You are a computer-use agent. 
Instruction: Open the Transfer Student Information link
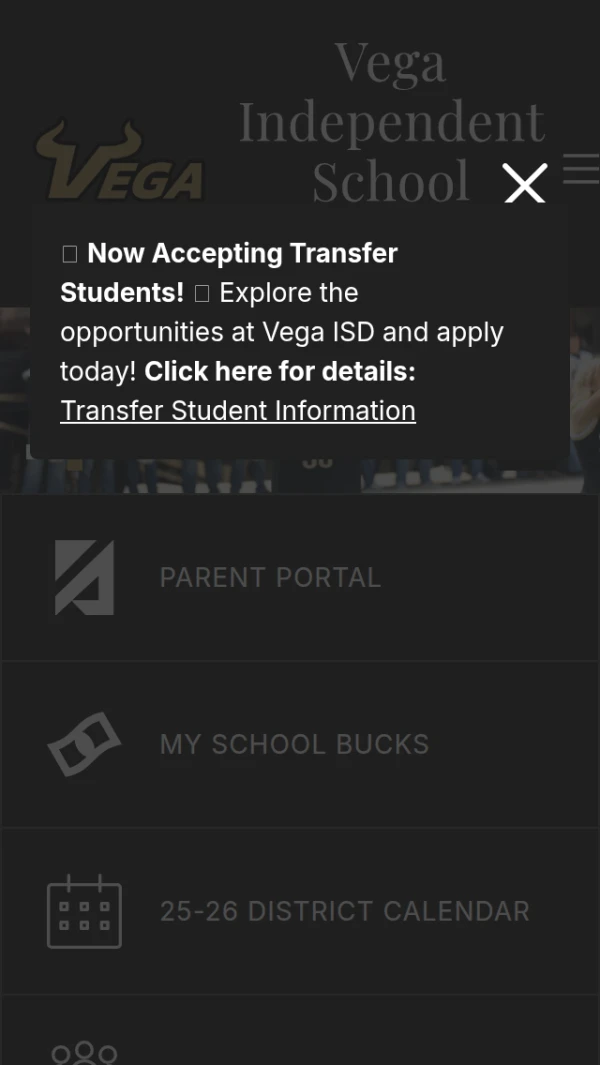238,410
